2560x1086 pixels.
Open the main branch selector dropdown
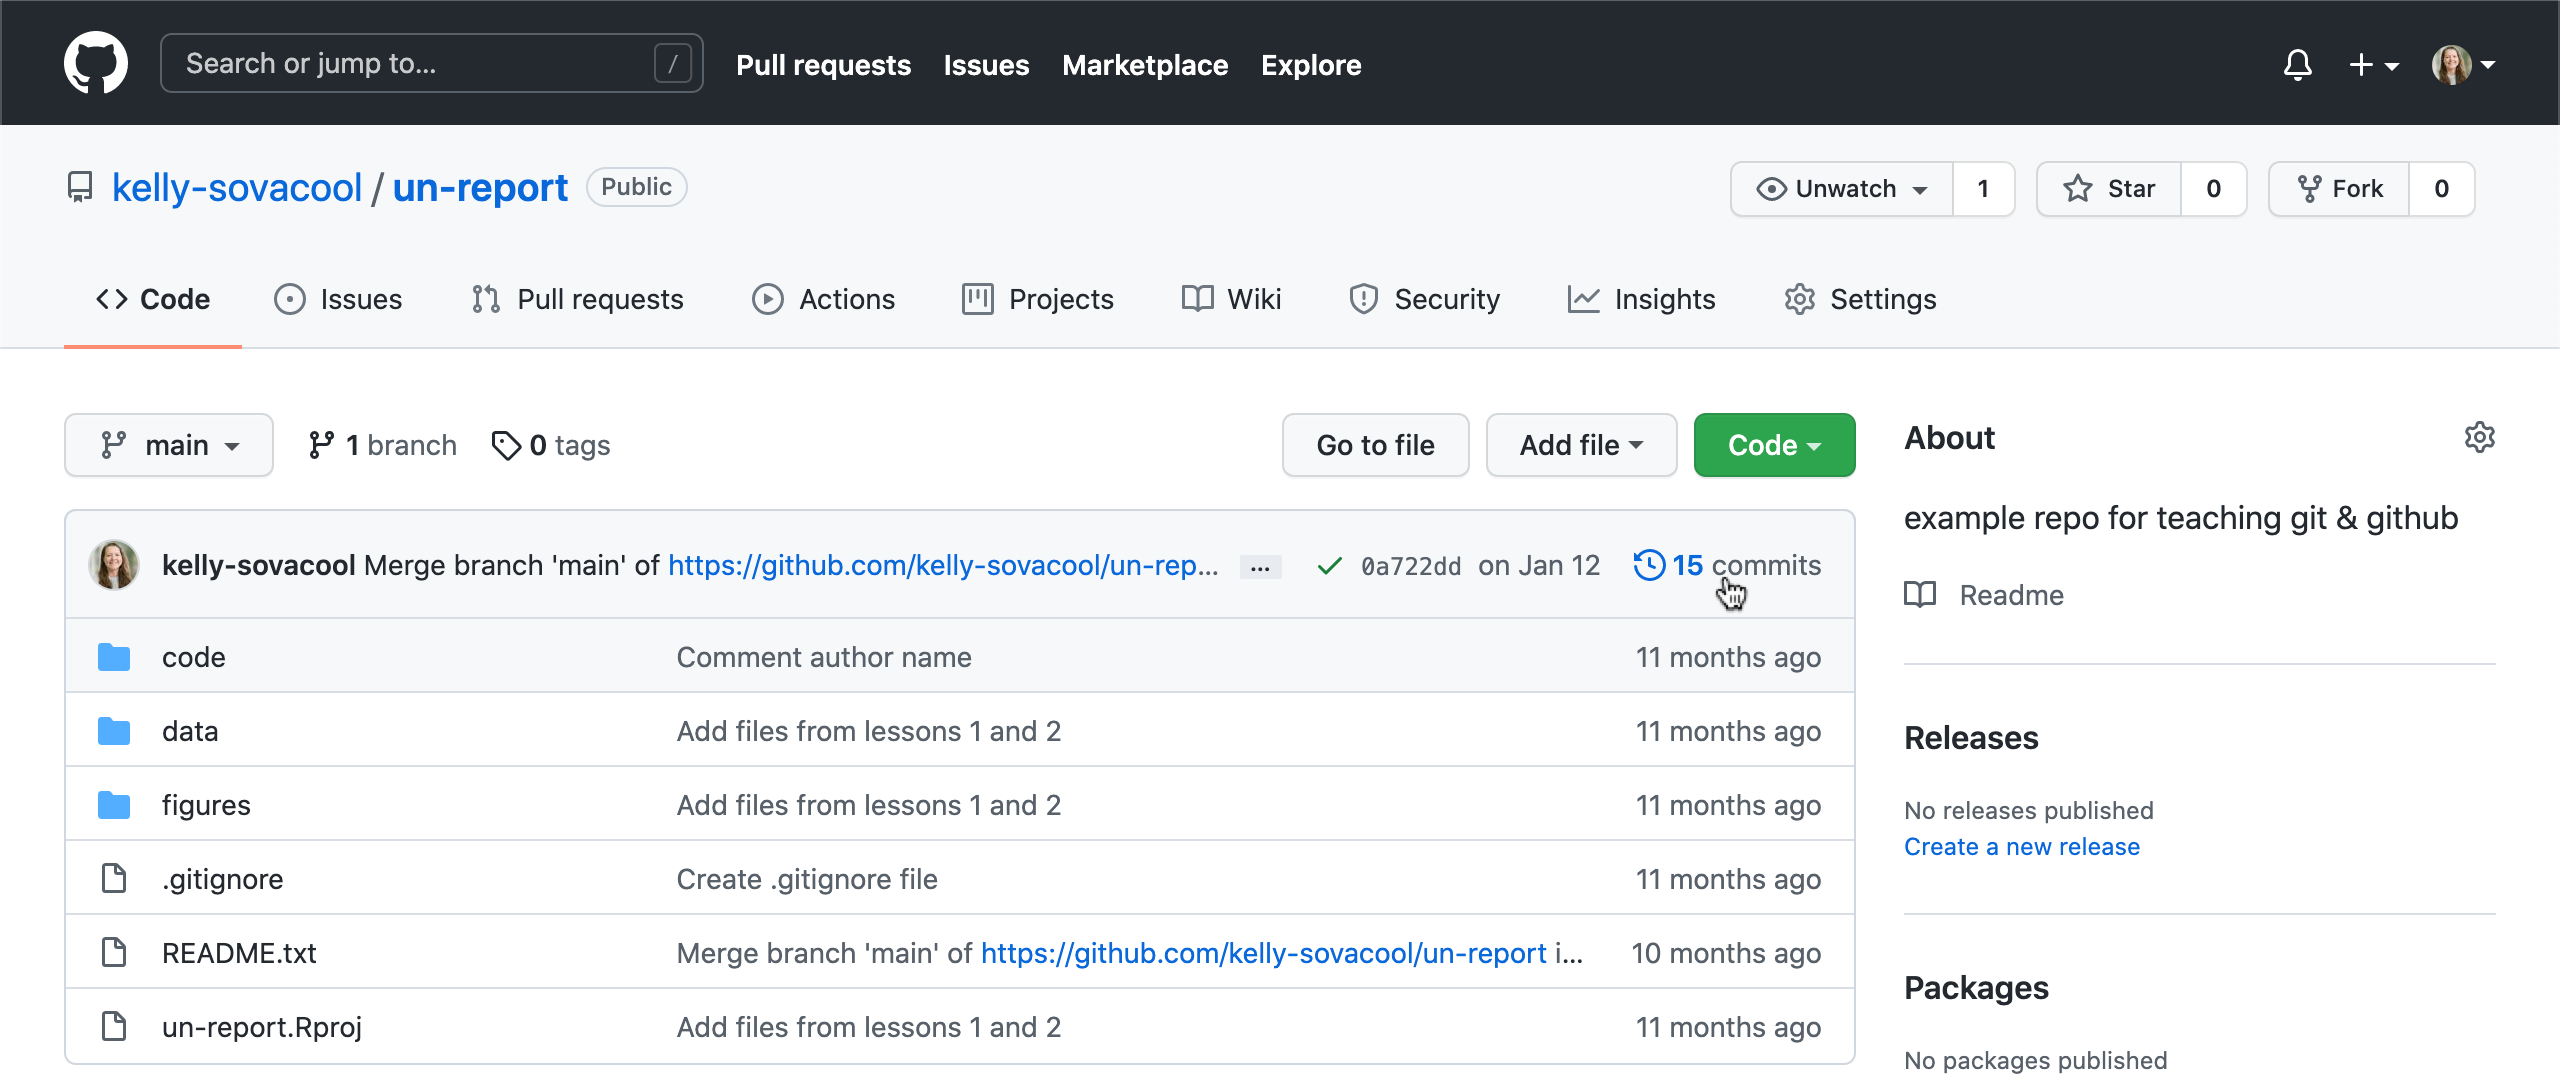[x=169, y=445]
